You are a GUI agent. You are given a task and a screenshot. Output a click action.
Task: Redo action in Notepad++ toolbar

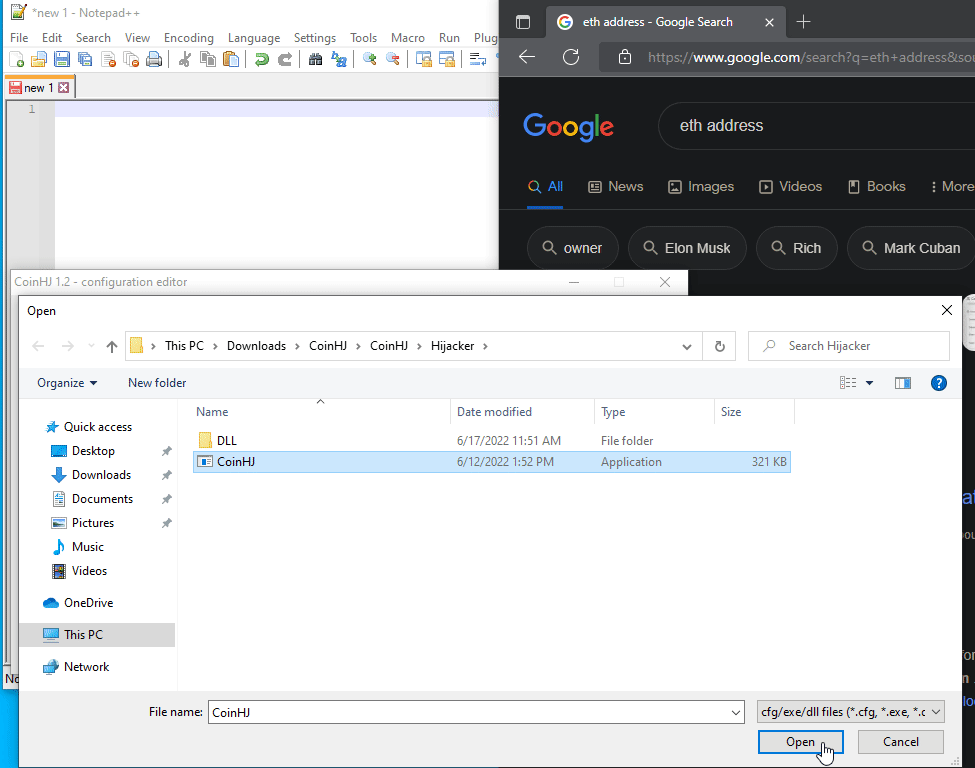coord(285,59)
